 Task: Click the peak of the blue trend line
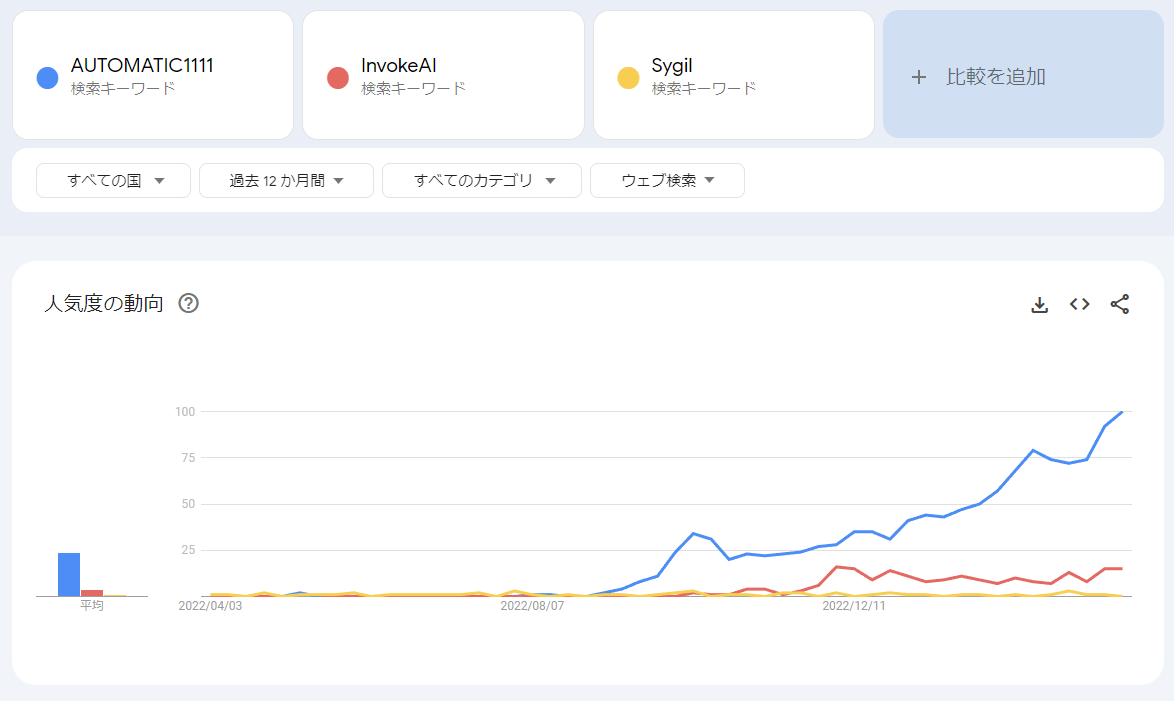(1122, 411)
